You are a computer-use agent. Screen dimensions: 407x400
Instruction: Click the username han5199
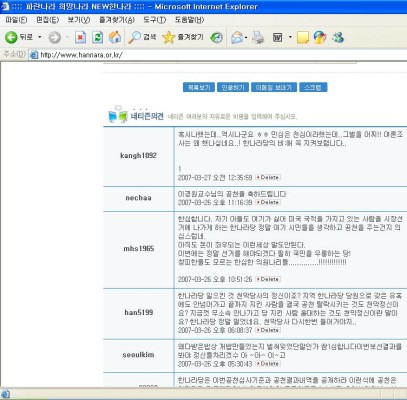(139, 313)
